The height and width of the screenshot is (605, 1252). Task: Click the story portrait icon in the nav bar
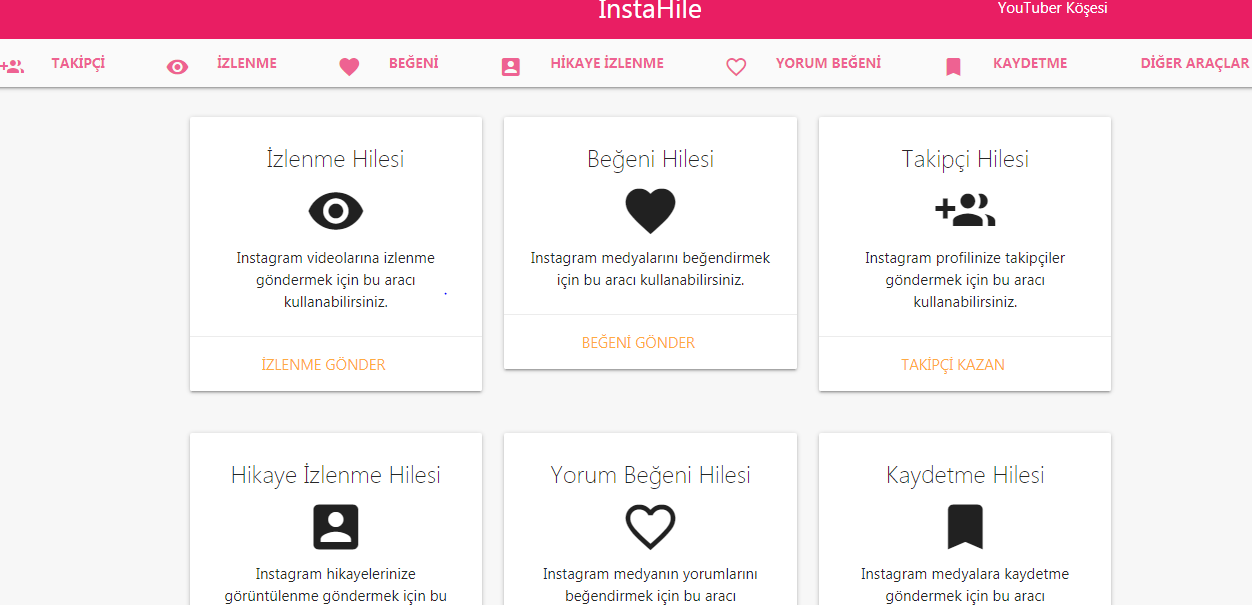(511, 67)
